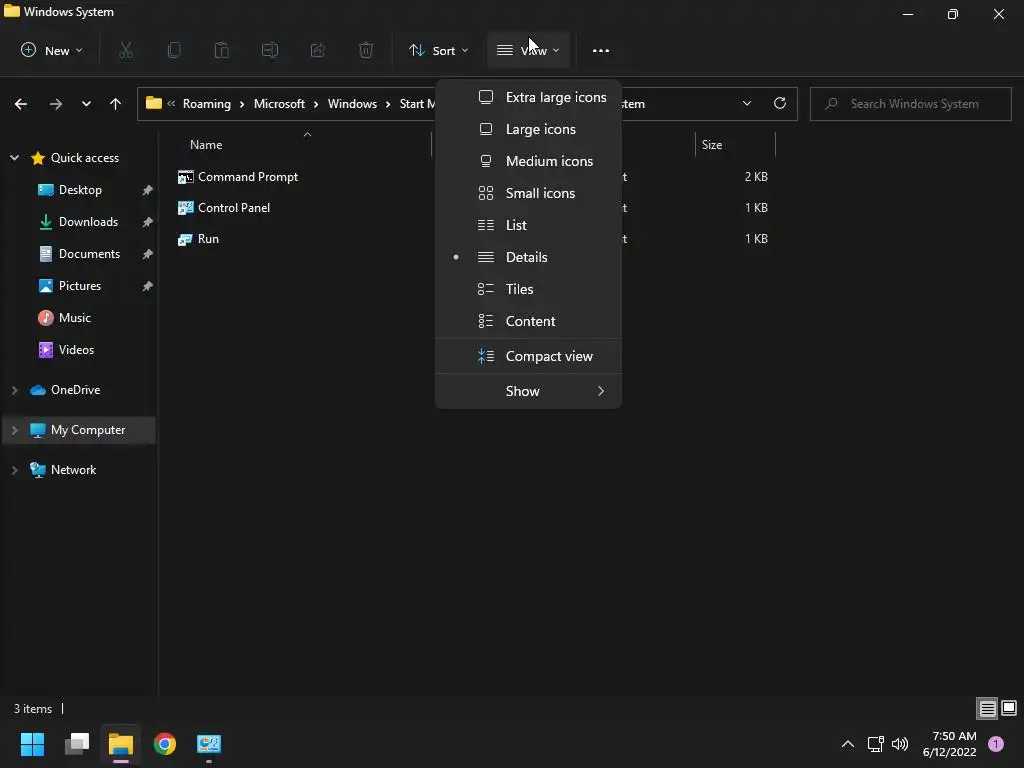
Task: Choose Details in View menu
Action: (x=528, y=257)
